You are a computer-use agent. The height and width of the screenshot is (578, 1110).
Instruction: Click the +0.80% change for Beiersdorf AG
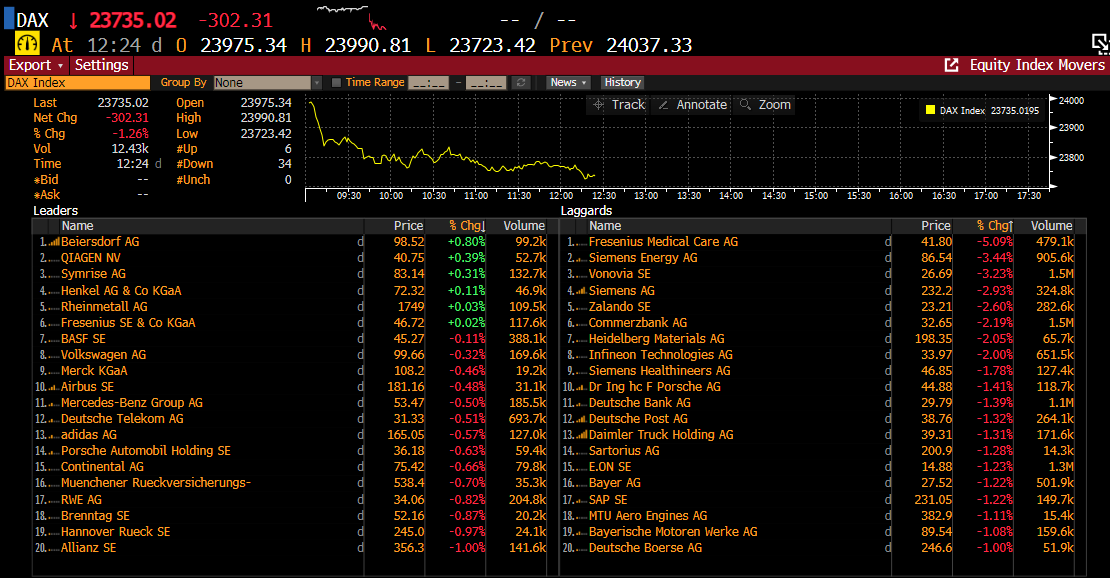pos(467,242)
